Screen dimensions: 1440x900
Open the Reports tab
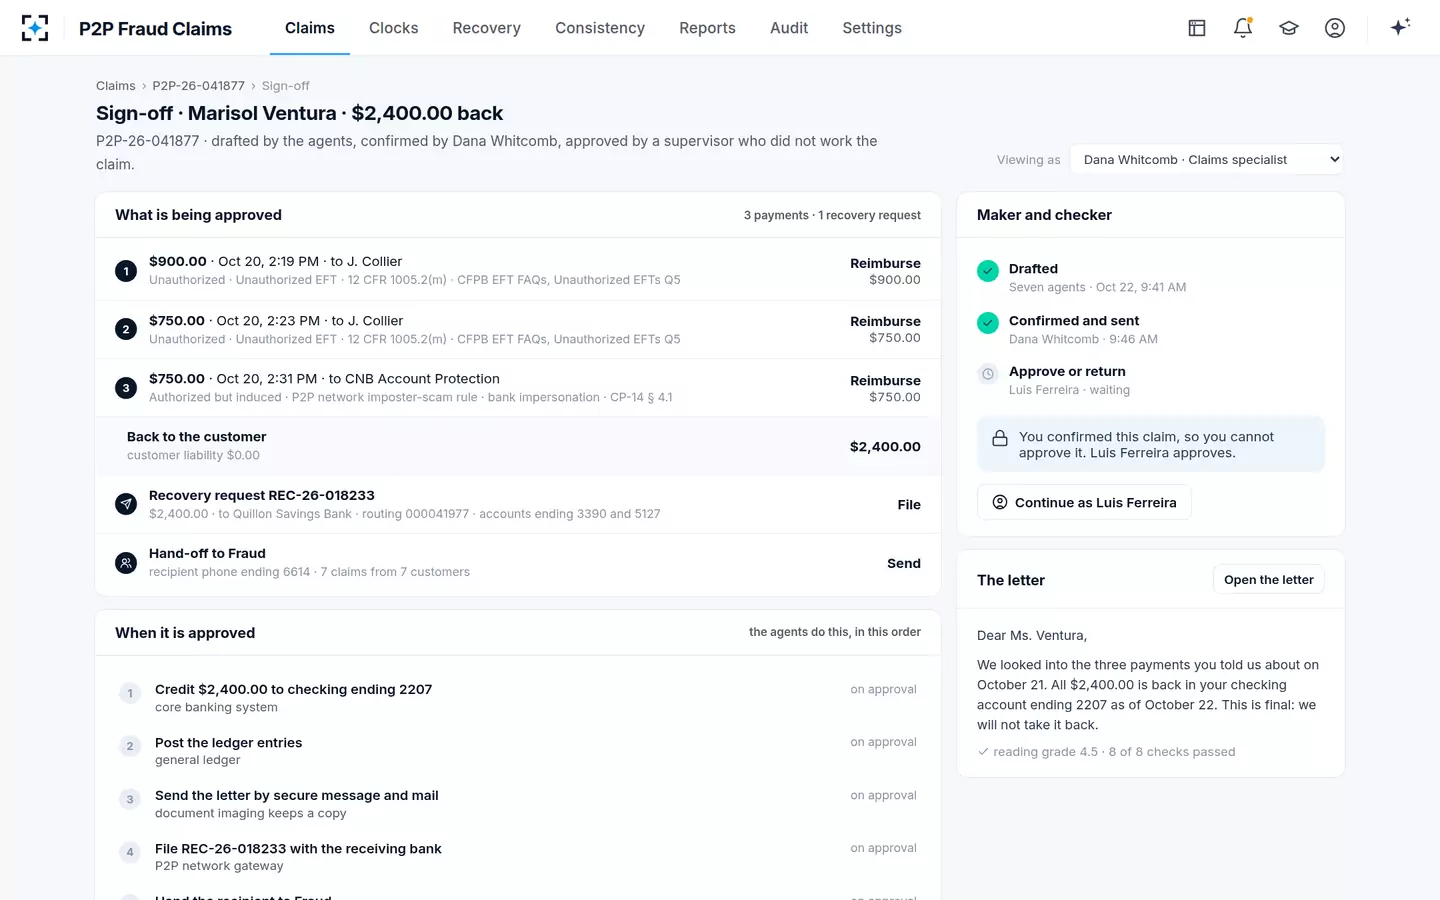point(707,28)
